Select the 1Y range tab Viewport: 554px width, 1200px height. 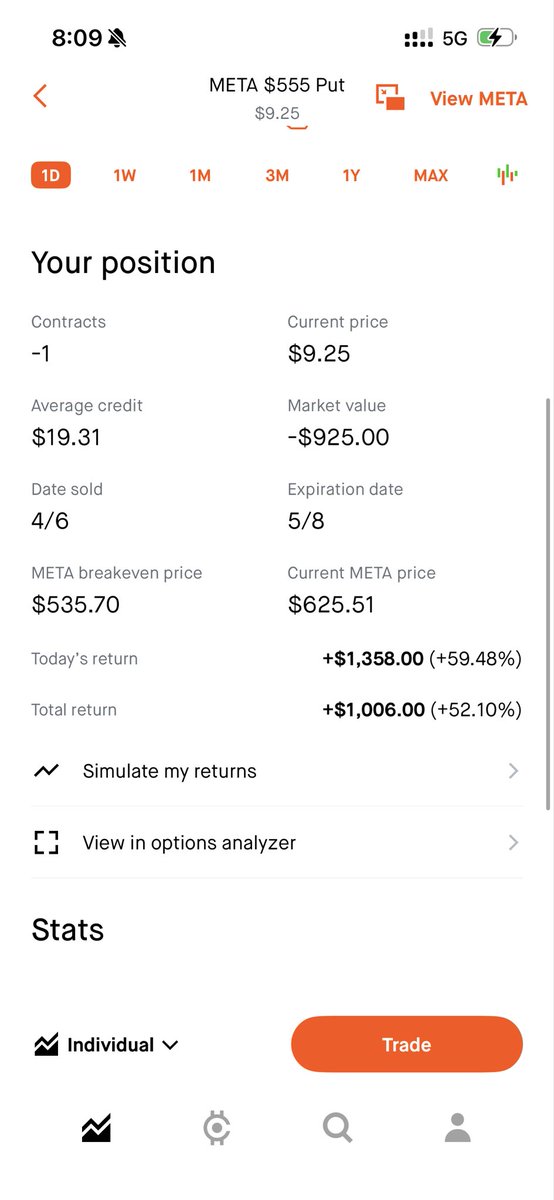[x=351, y=175]
